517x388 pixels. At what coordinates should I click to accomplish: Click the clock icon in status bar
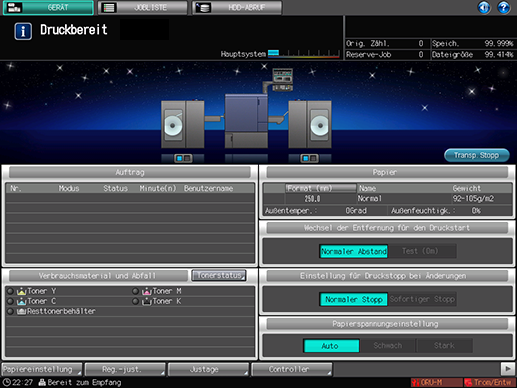click(x=6, y=382)
